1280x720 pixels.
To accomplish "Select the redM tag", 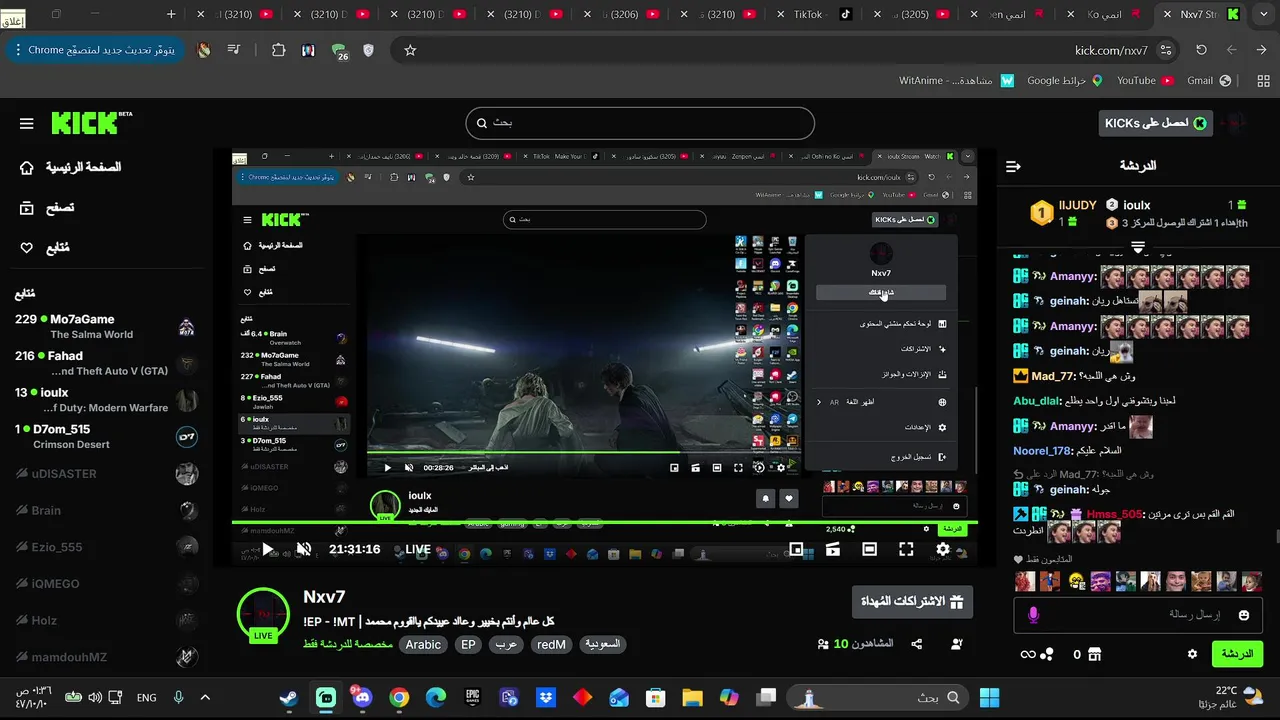I will (x=551, y=645).
